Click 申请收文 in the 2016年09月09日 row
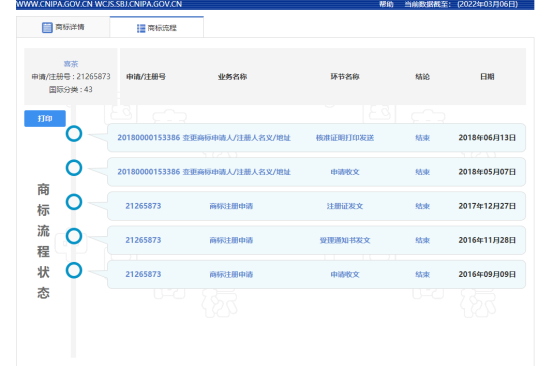The width and height of the screenshot is (554, 366). click(345, 274)
